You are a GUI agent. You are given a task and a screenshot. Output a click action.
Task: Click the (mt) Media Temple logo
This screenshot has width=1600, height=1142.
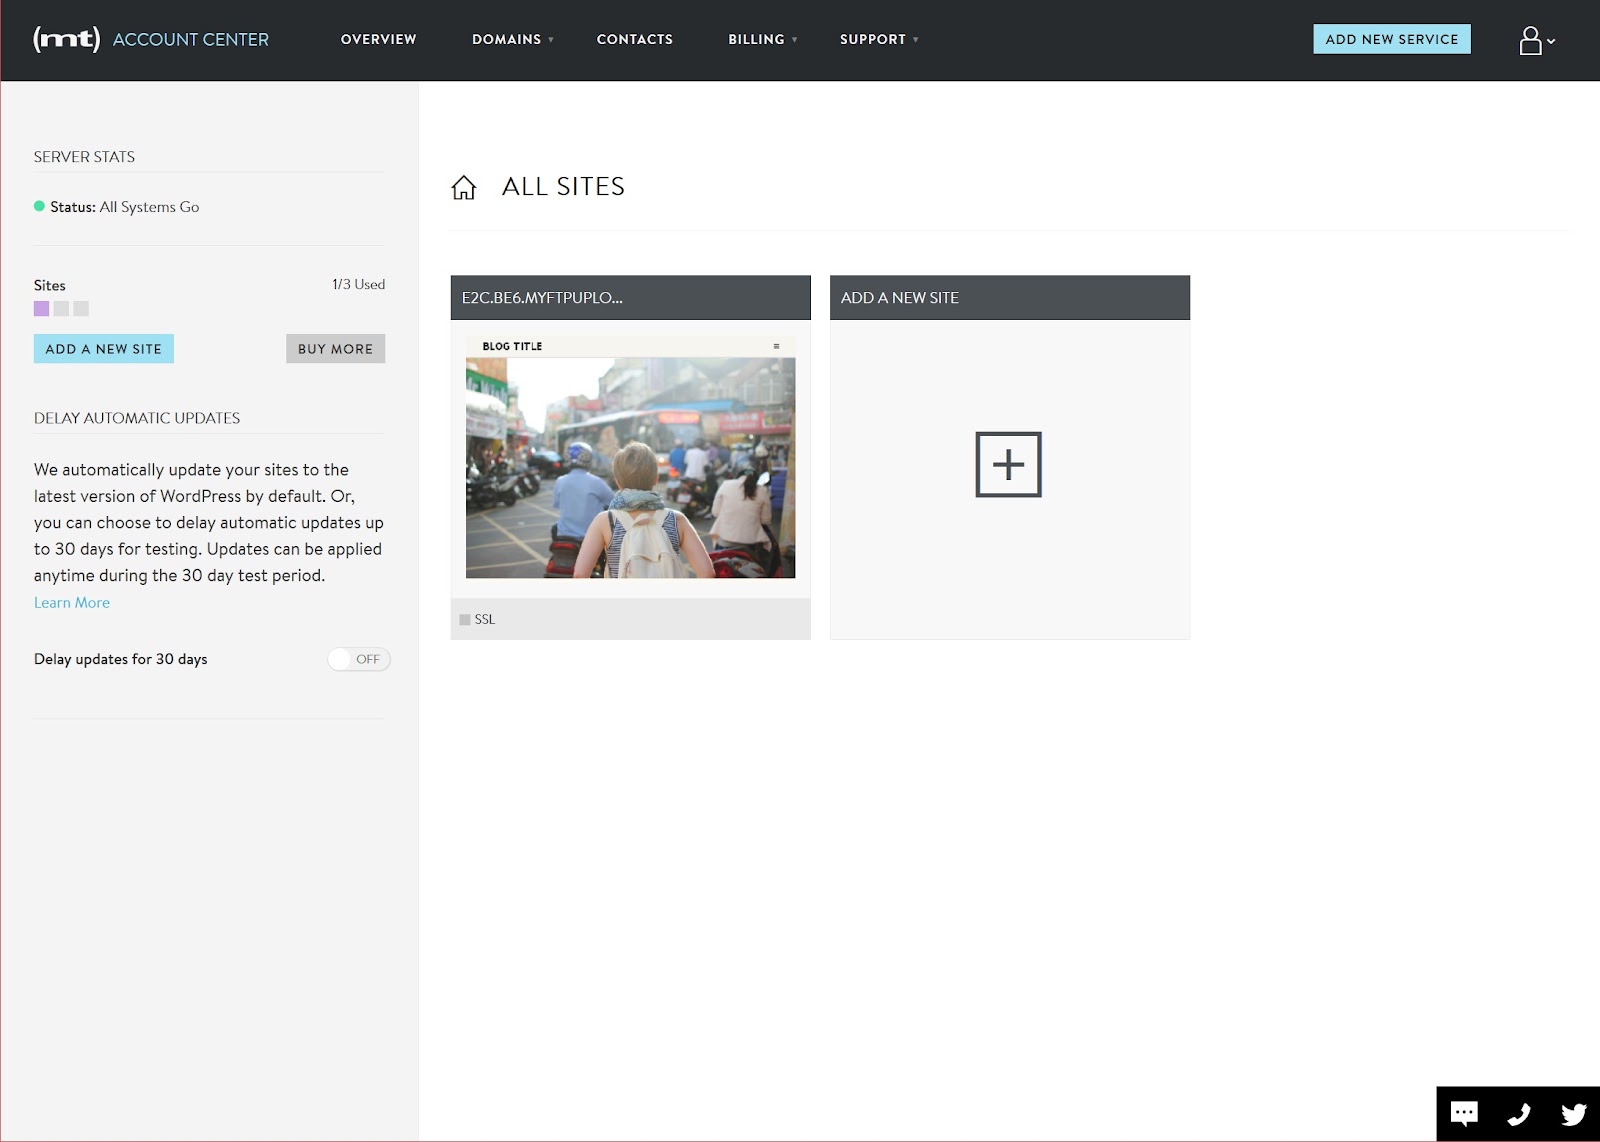66,39
